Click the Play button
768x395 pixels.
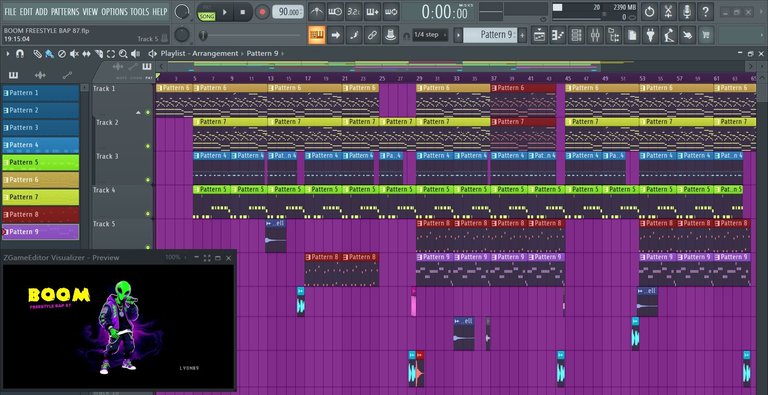coord(225,12)
